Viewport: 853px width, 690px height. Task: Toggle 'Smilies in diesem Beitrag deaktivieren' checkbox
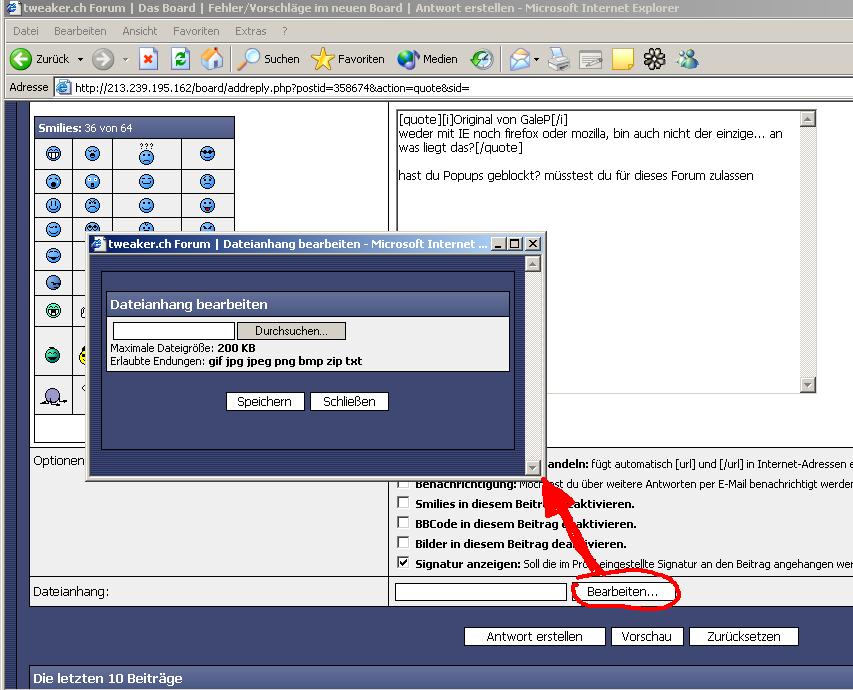[x=403, y=503]
